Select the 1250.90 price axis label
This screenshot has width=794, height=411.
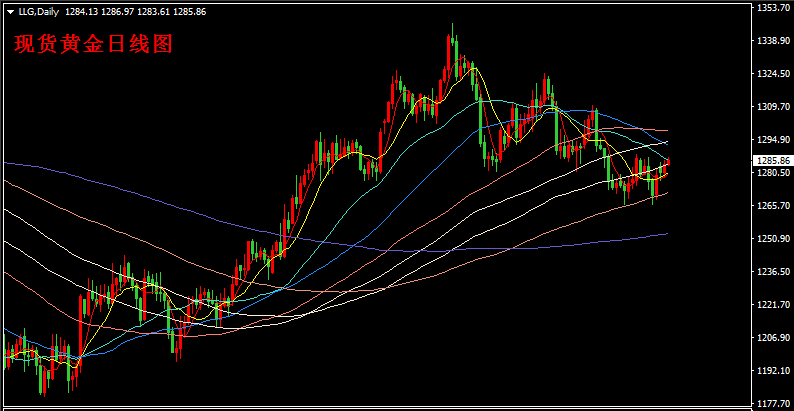772,238
